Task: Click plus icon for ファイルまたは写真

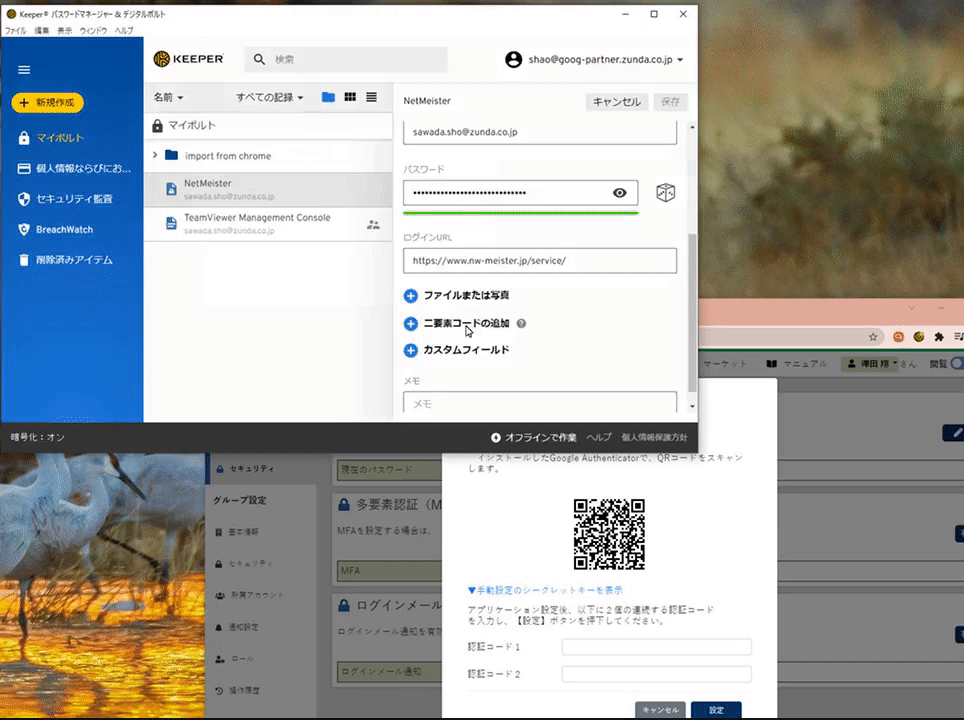Action: 410,296
